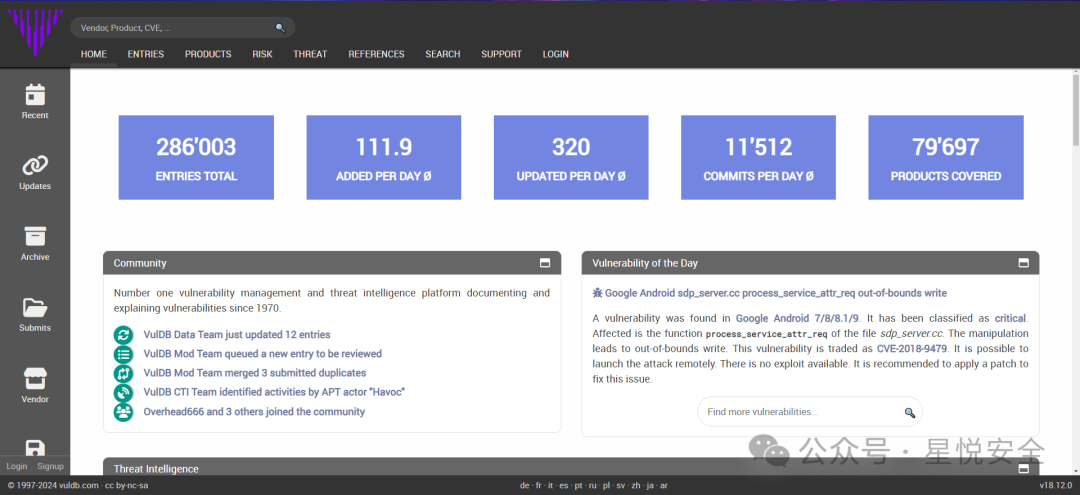This screenshot has width=1080, height=495.
Task: Open the ENTRIES menu
Action: click(x=146, y=54)
